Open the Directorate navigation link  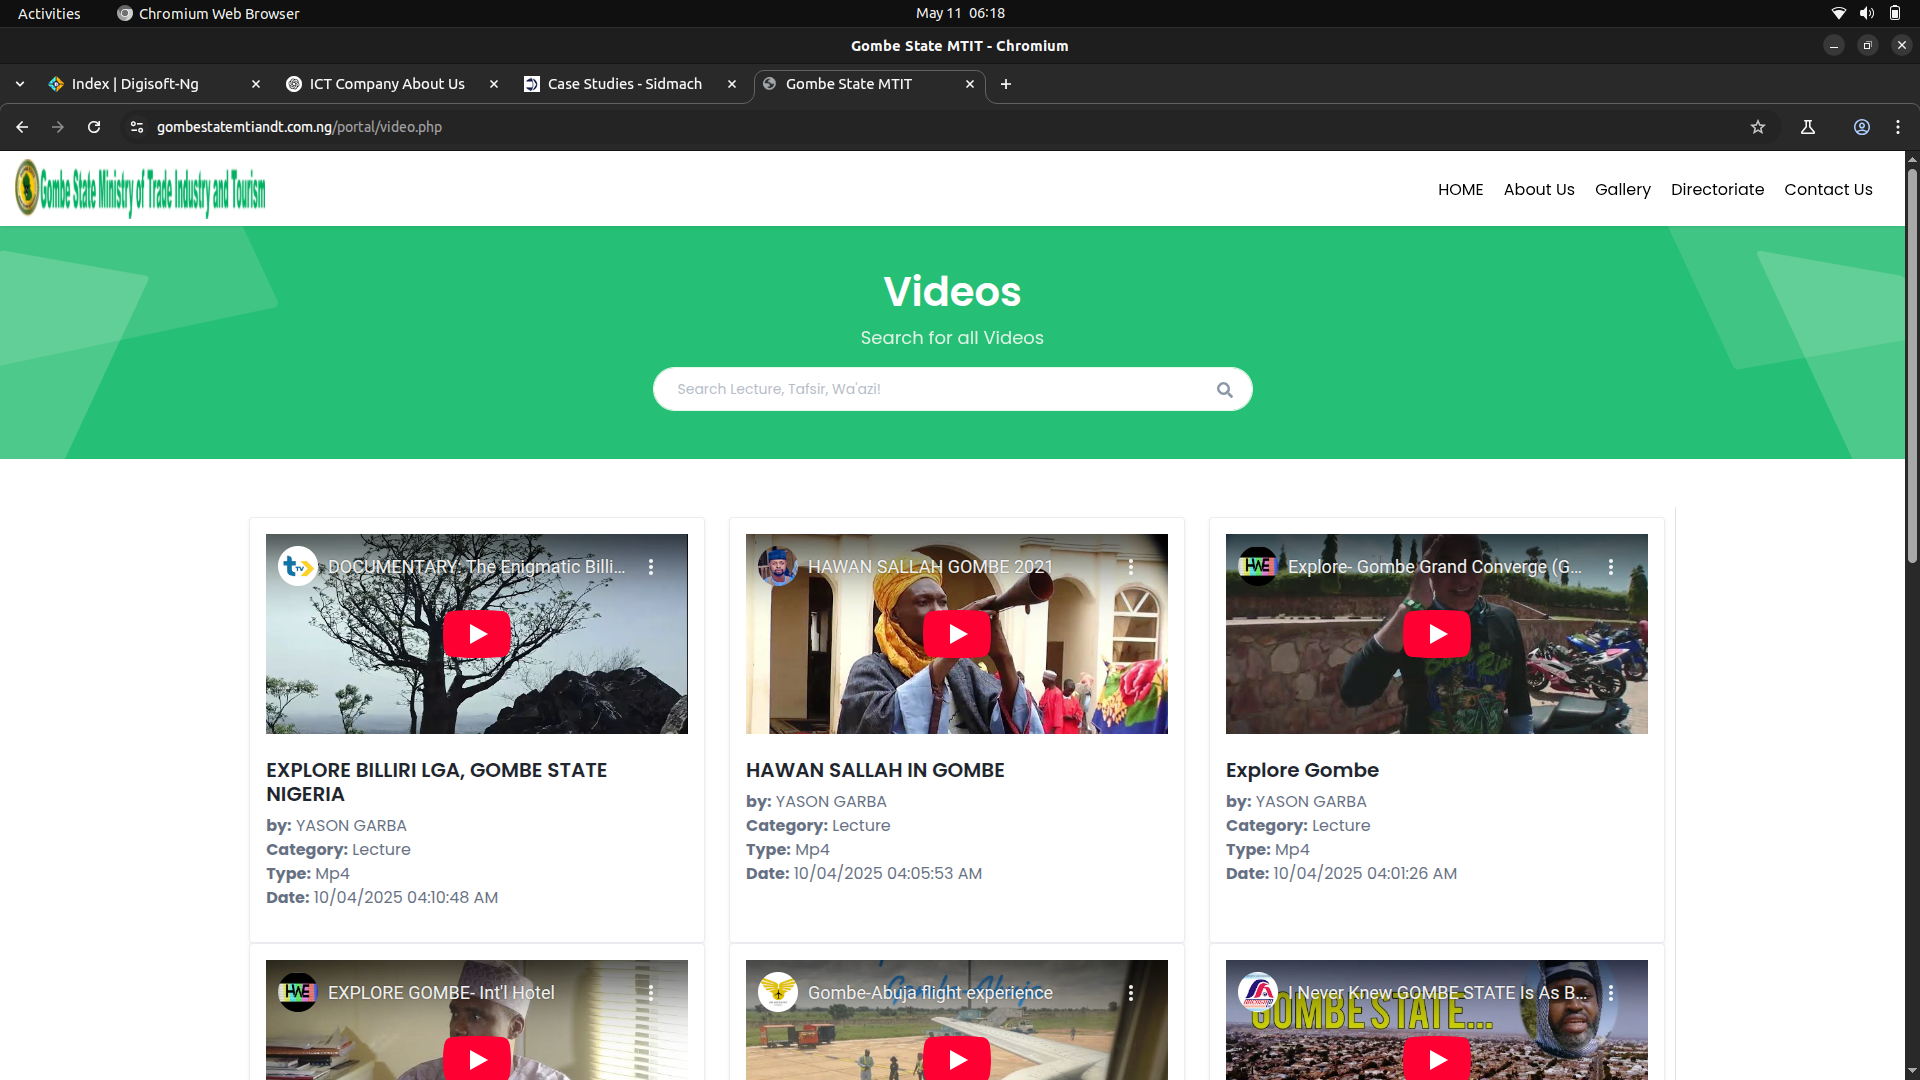tap(1717, 190)
